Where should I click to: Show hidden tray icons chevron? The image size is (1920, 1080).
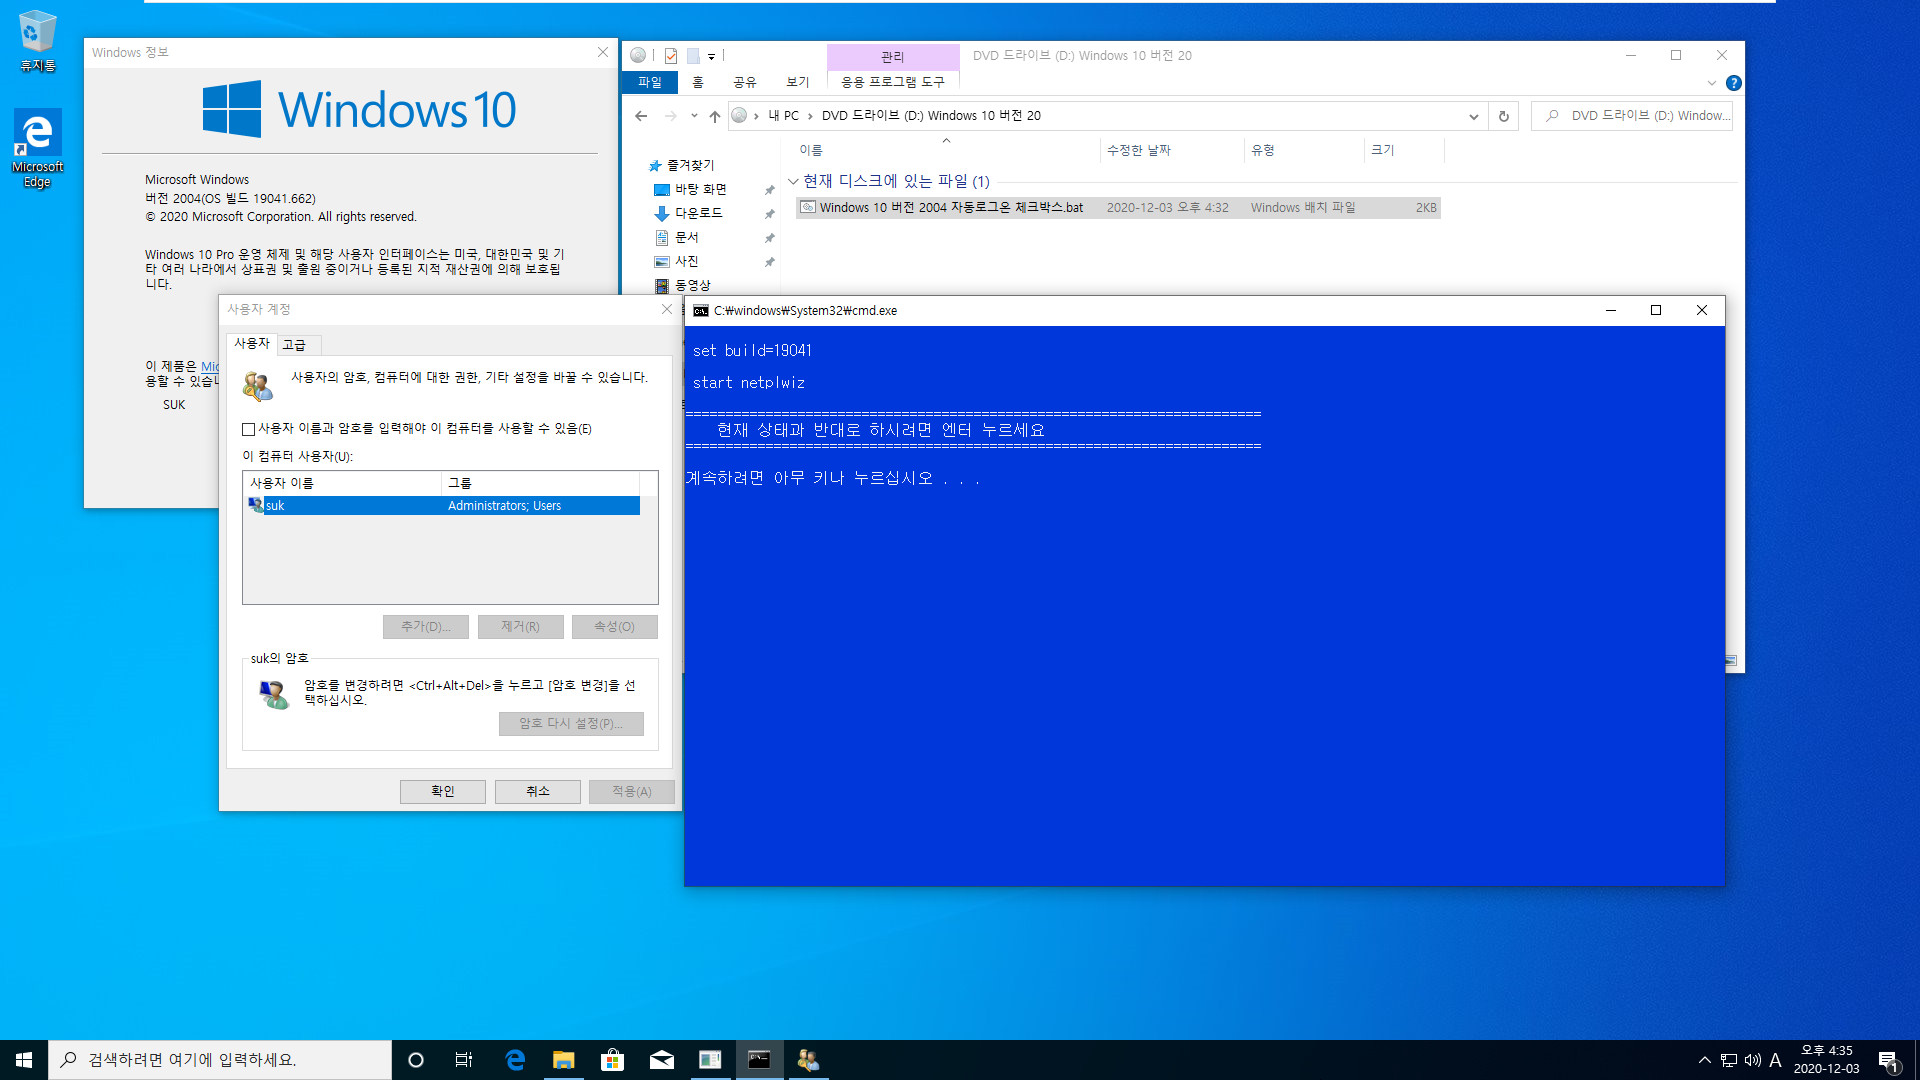click(1704, 1060)
